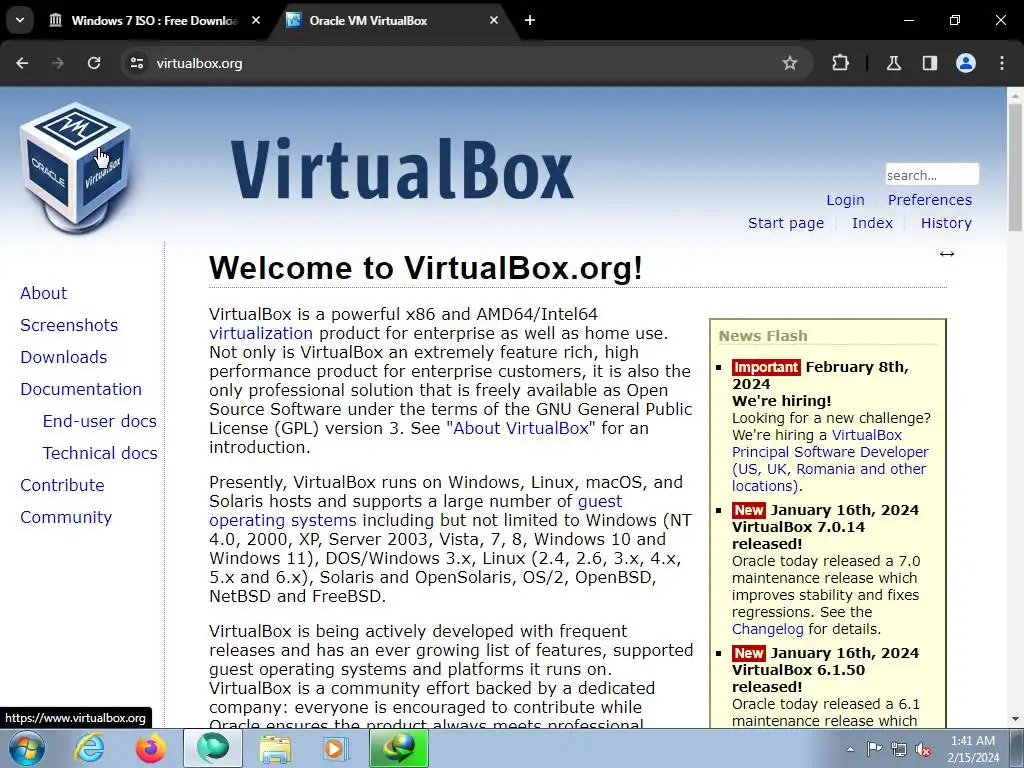
Task: Click the red Important news badge
Action: [765, 367]
